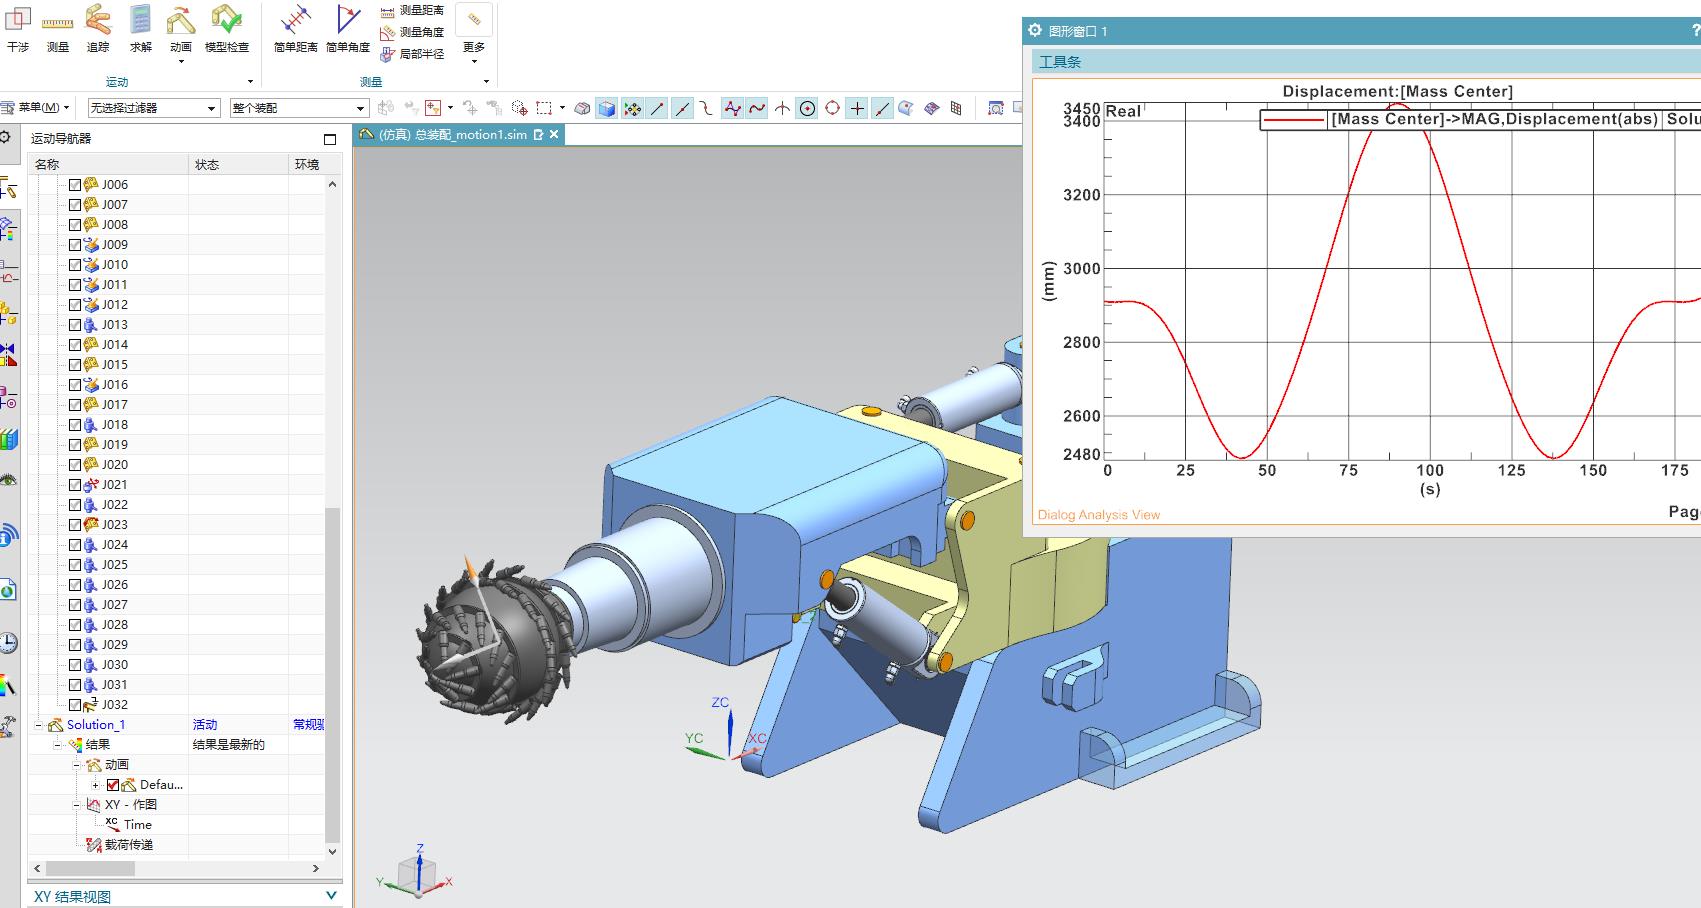Uncheck the J029 joint checkbox
This screenshot has height=908, width=1701.
click(x=75, y=644)
